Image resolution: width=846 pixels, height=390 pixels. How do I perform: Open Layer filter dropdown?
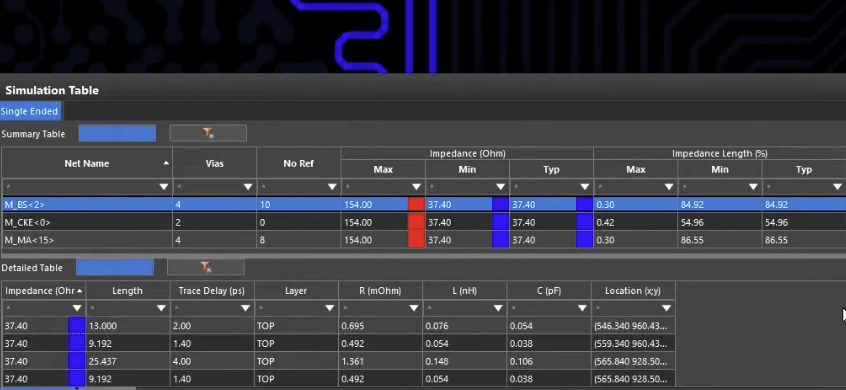click(x=330, y=309)
